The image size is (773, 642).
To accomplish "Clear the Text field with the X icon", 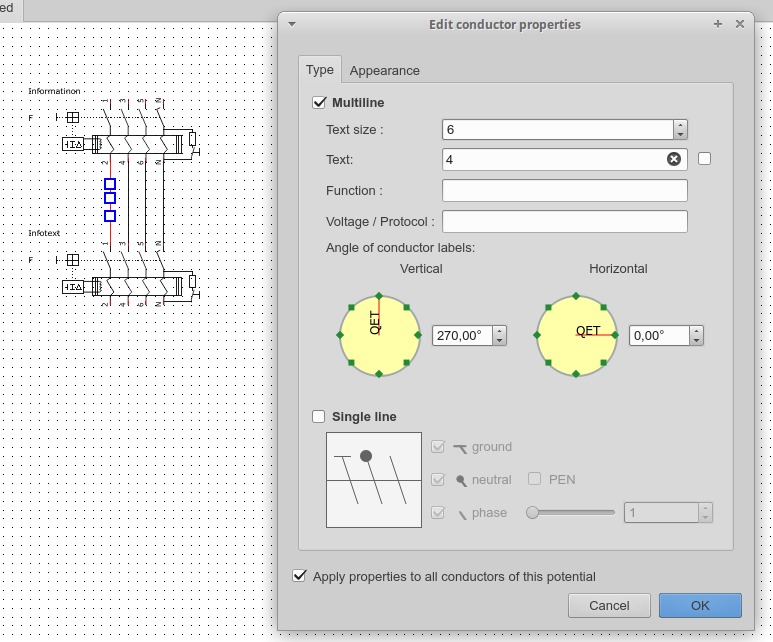I will [673, 159].
